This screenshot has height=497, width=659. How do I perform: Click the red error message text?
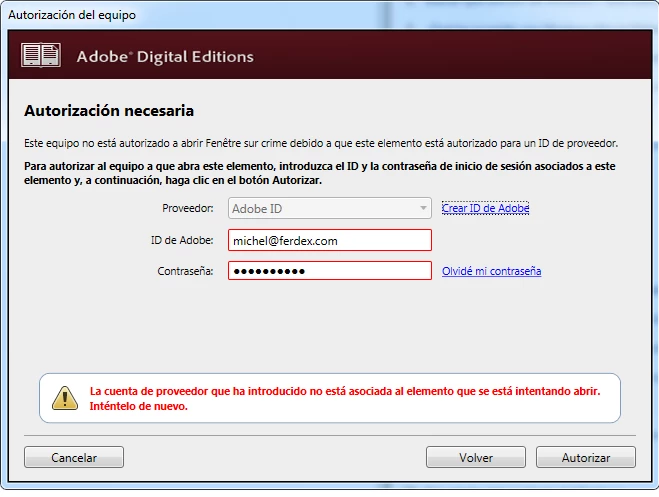coord(345,398)
